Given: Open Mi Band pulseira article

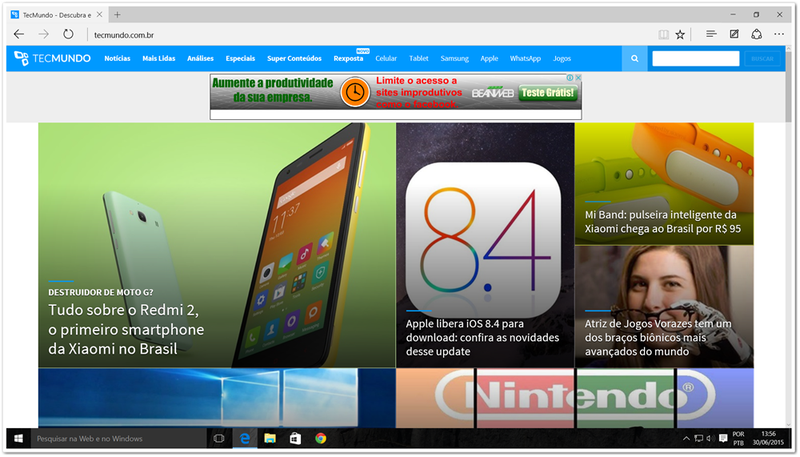Looking at the screenshot, I should pyautogui.click(x=664, y=184).
